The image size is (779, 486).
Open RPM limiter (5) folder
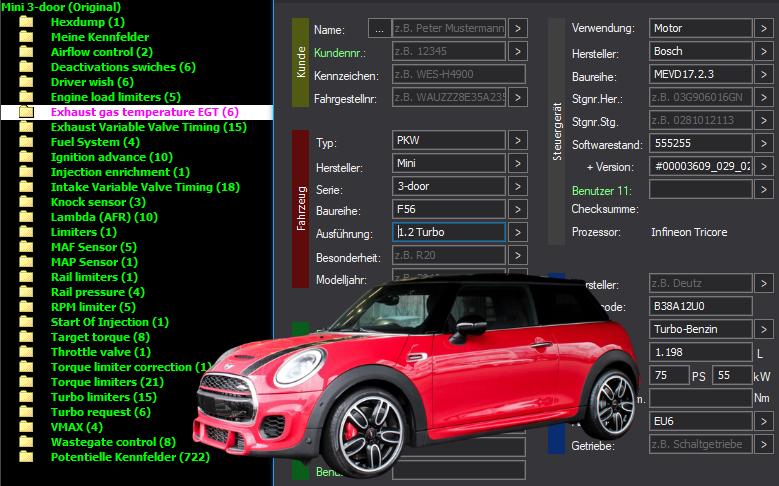tap(93, 307)
